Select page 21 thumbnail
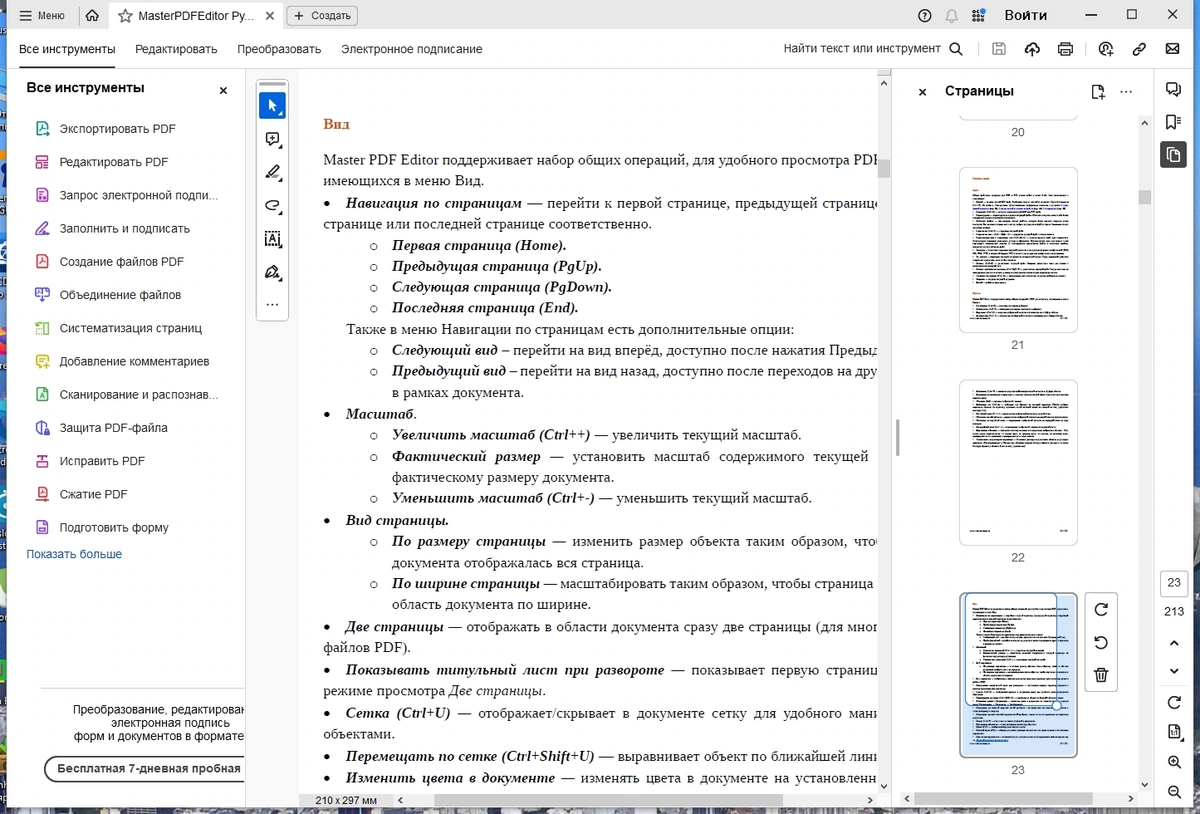This screenshot has height=814, width=1200. click(1018, 250)
